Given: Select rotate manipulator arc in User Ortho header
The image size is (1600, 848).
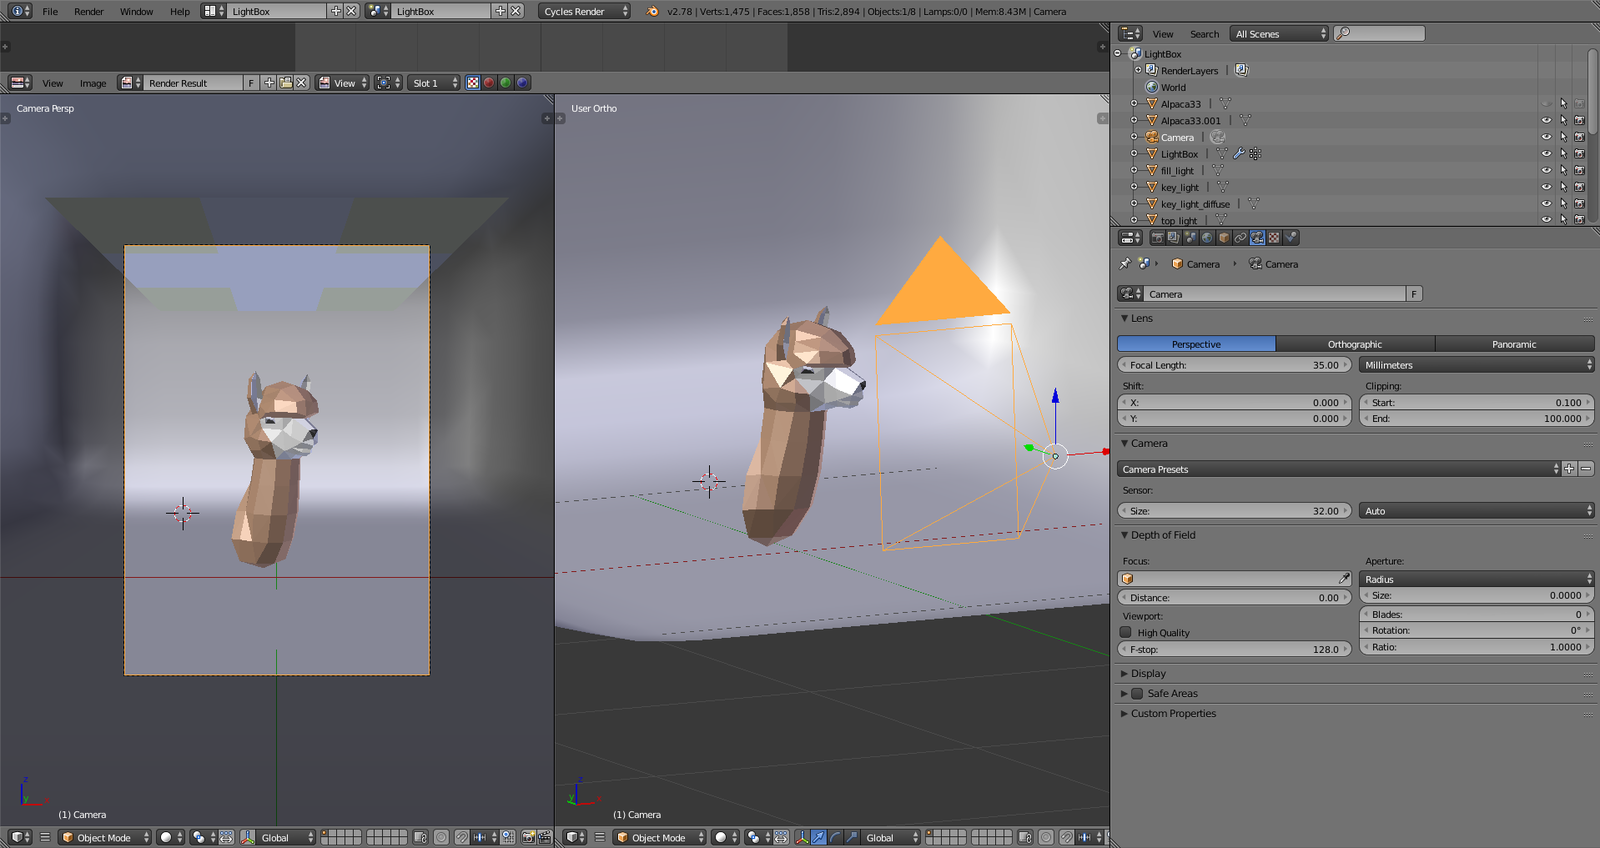Looking at the screenshot, I should coord(835,837).
